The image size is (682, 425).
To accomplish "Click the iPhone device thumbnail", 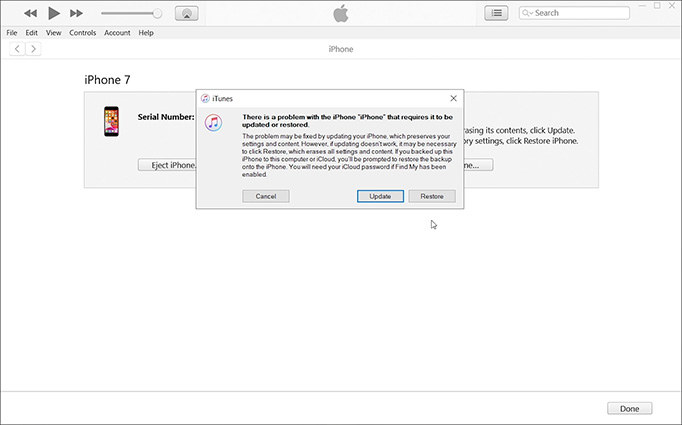I will pyautogui.click(x=111, y=121).
